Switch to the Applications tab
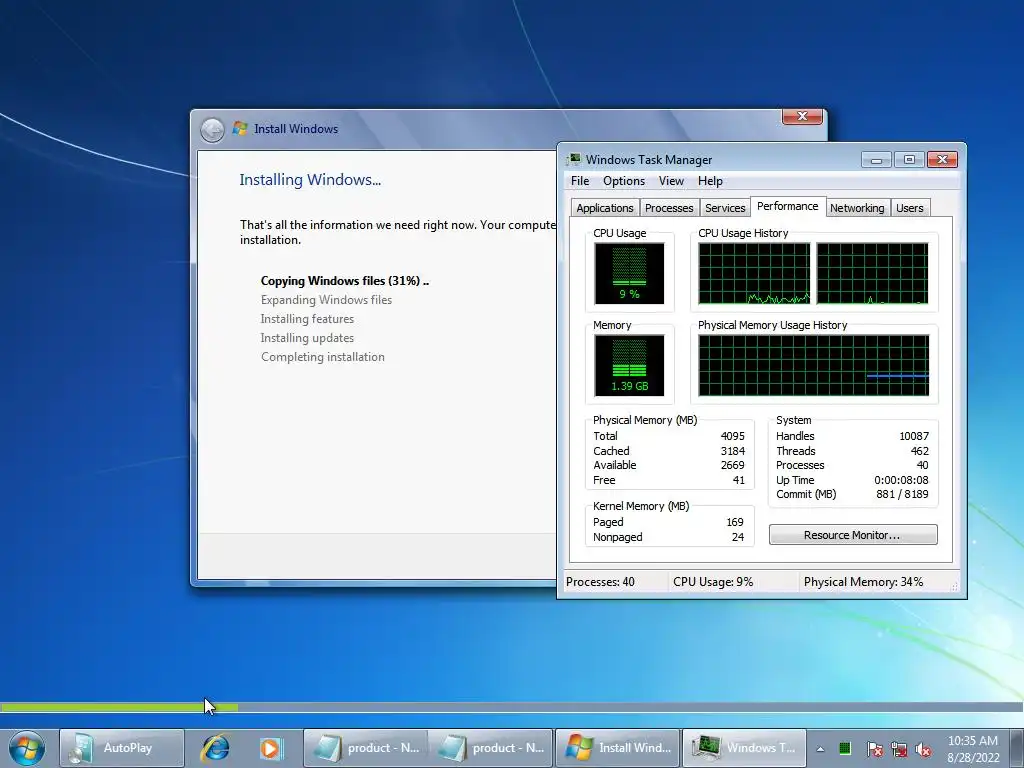The image size is (1024, 768). [x=605, y=208]
